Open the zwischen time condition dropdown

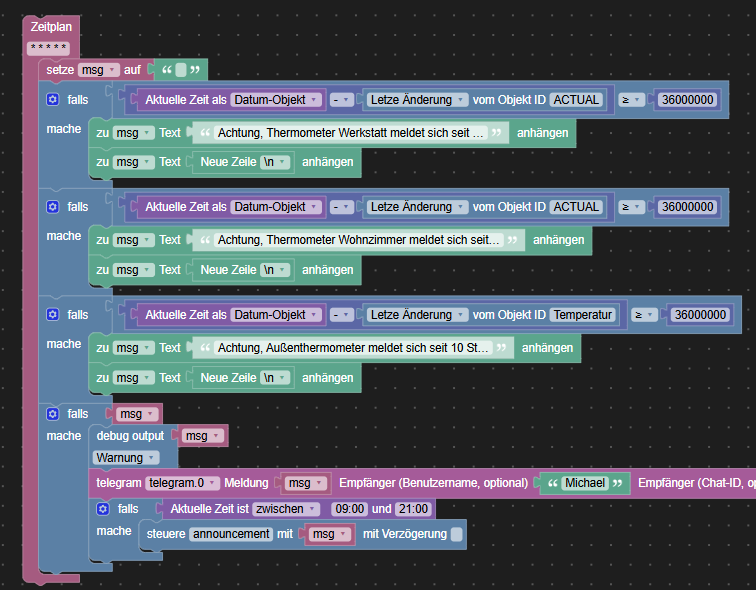coord(287,509)
